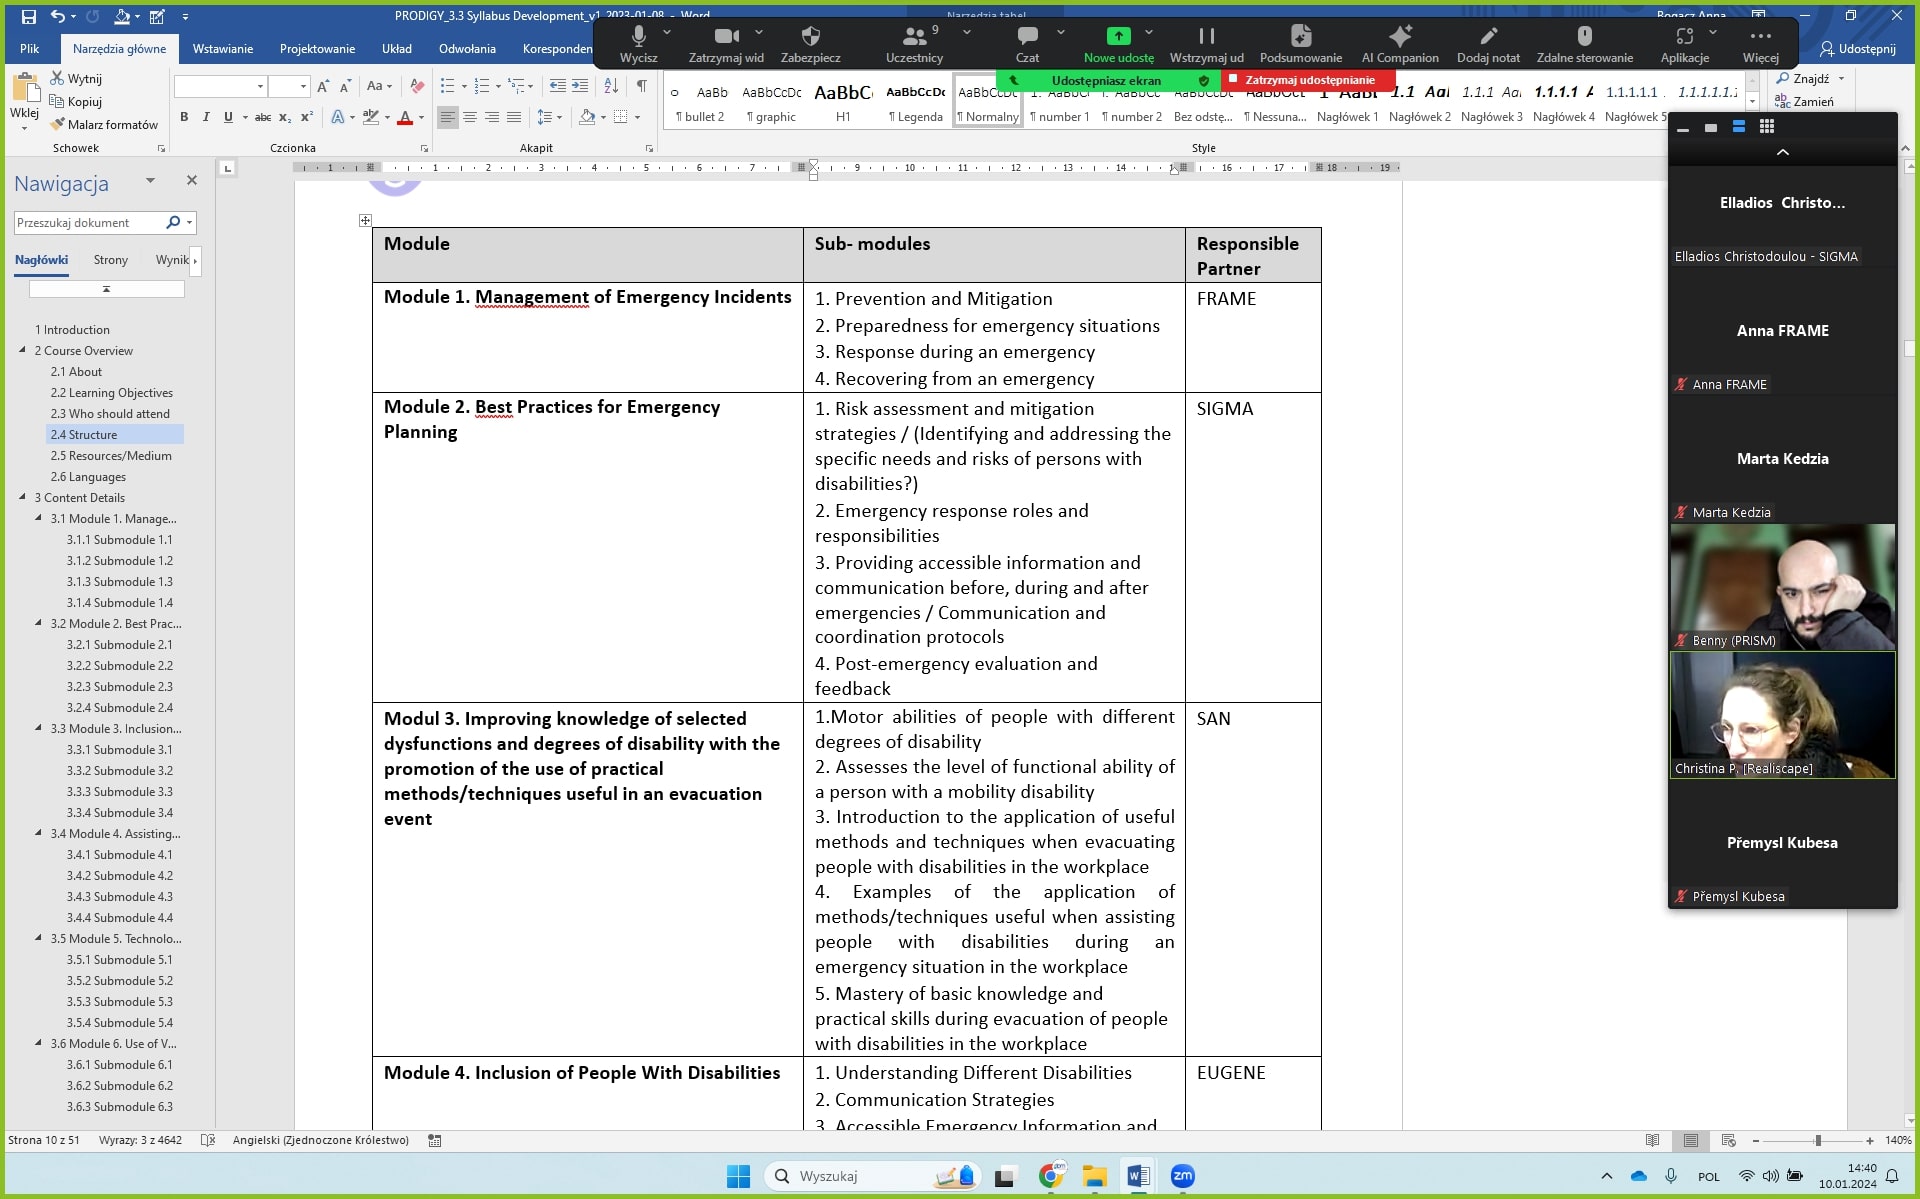
Task: Open the Plik menu
Action: [x=29, y=48]
